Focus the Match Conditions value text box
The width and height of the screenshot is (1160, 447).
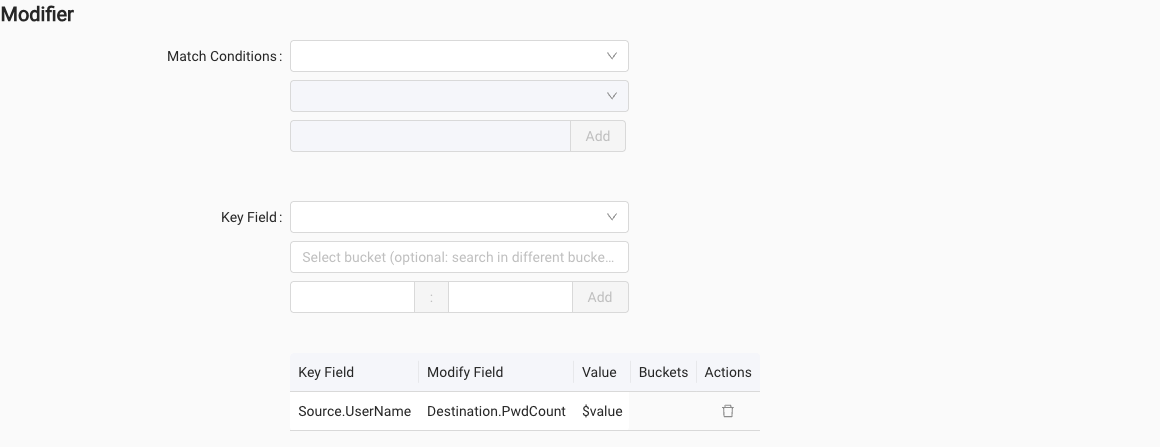430,136
